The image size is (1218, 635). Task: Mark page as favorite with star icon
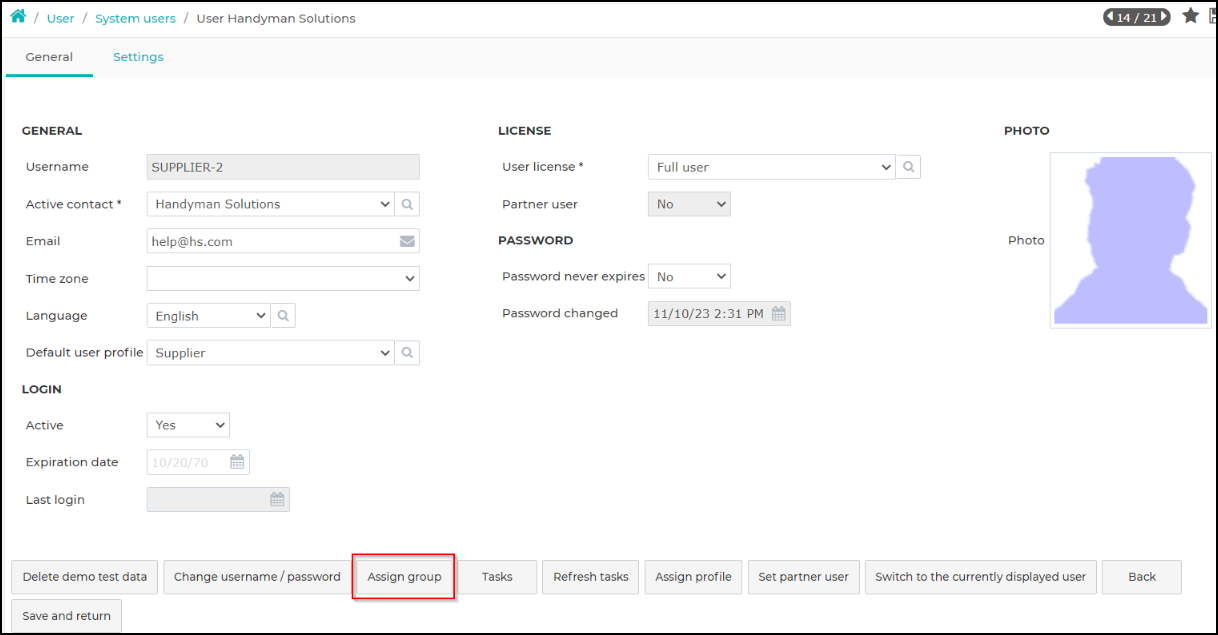(x=1190, y=16)
